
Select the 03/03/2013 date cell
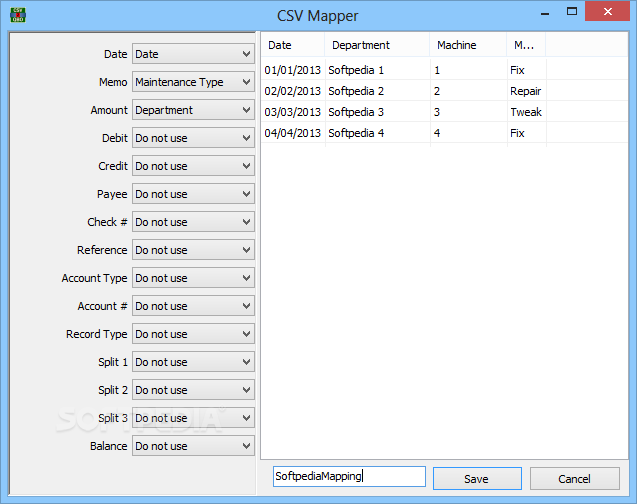coord(292,112)
